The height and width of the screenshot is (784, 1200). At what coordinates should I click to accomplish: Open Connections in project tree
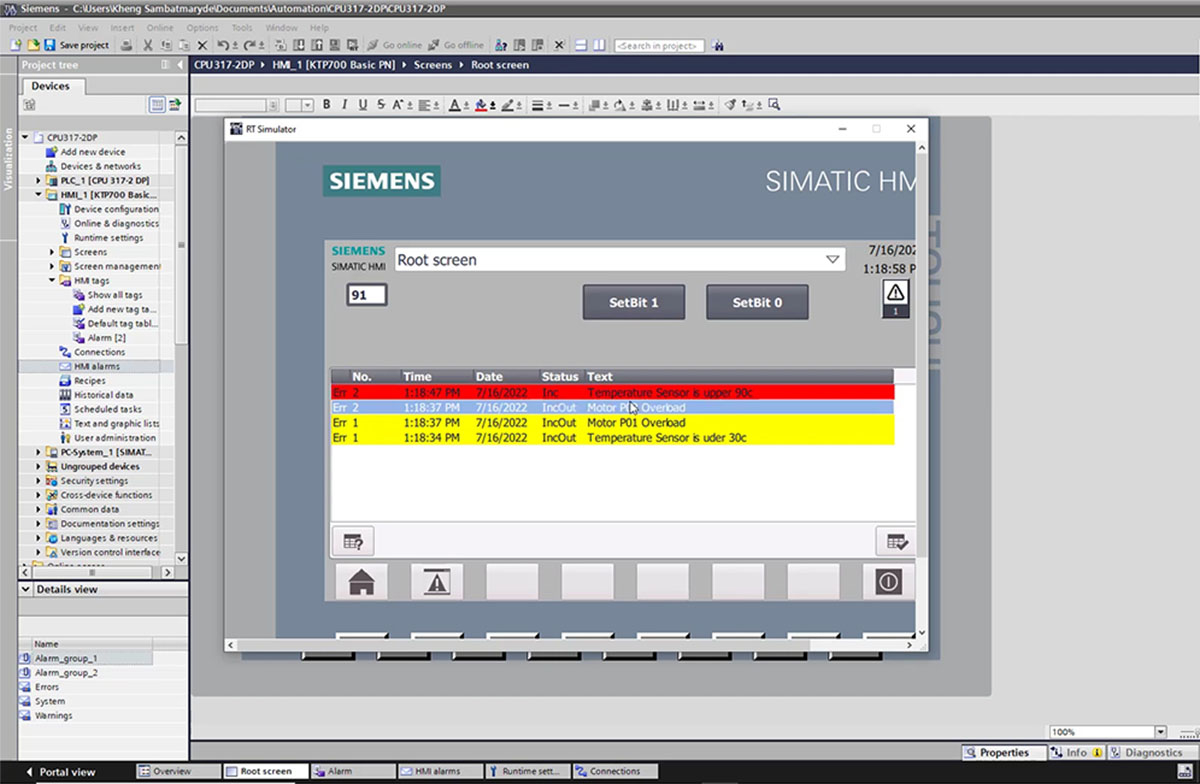click(99, 352)
